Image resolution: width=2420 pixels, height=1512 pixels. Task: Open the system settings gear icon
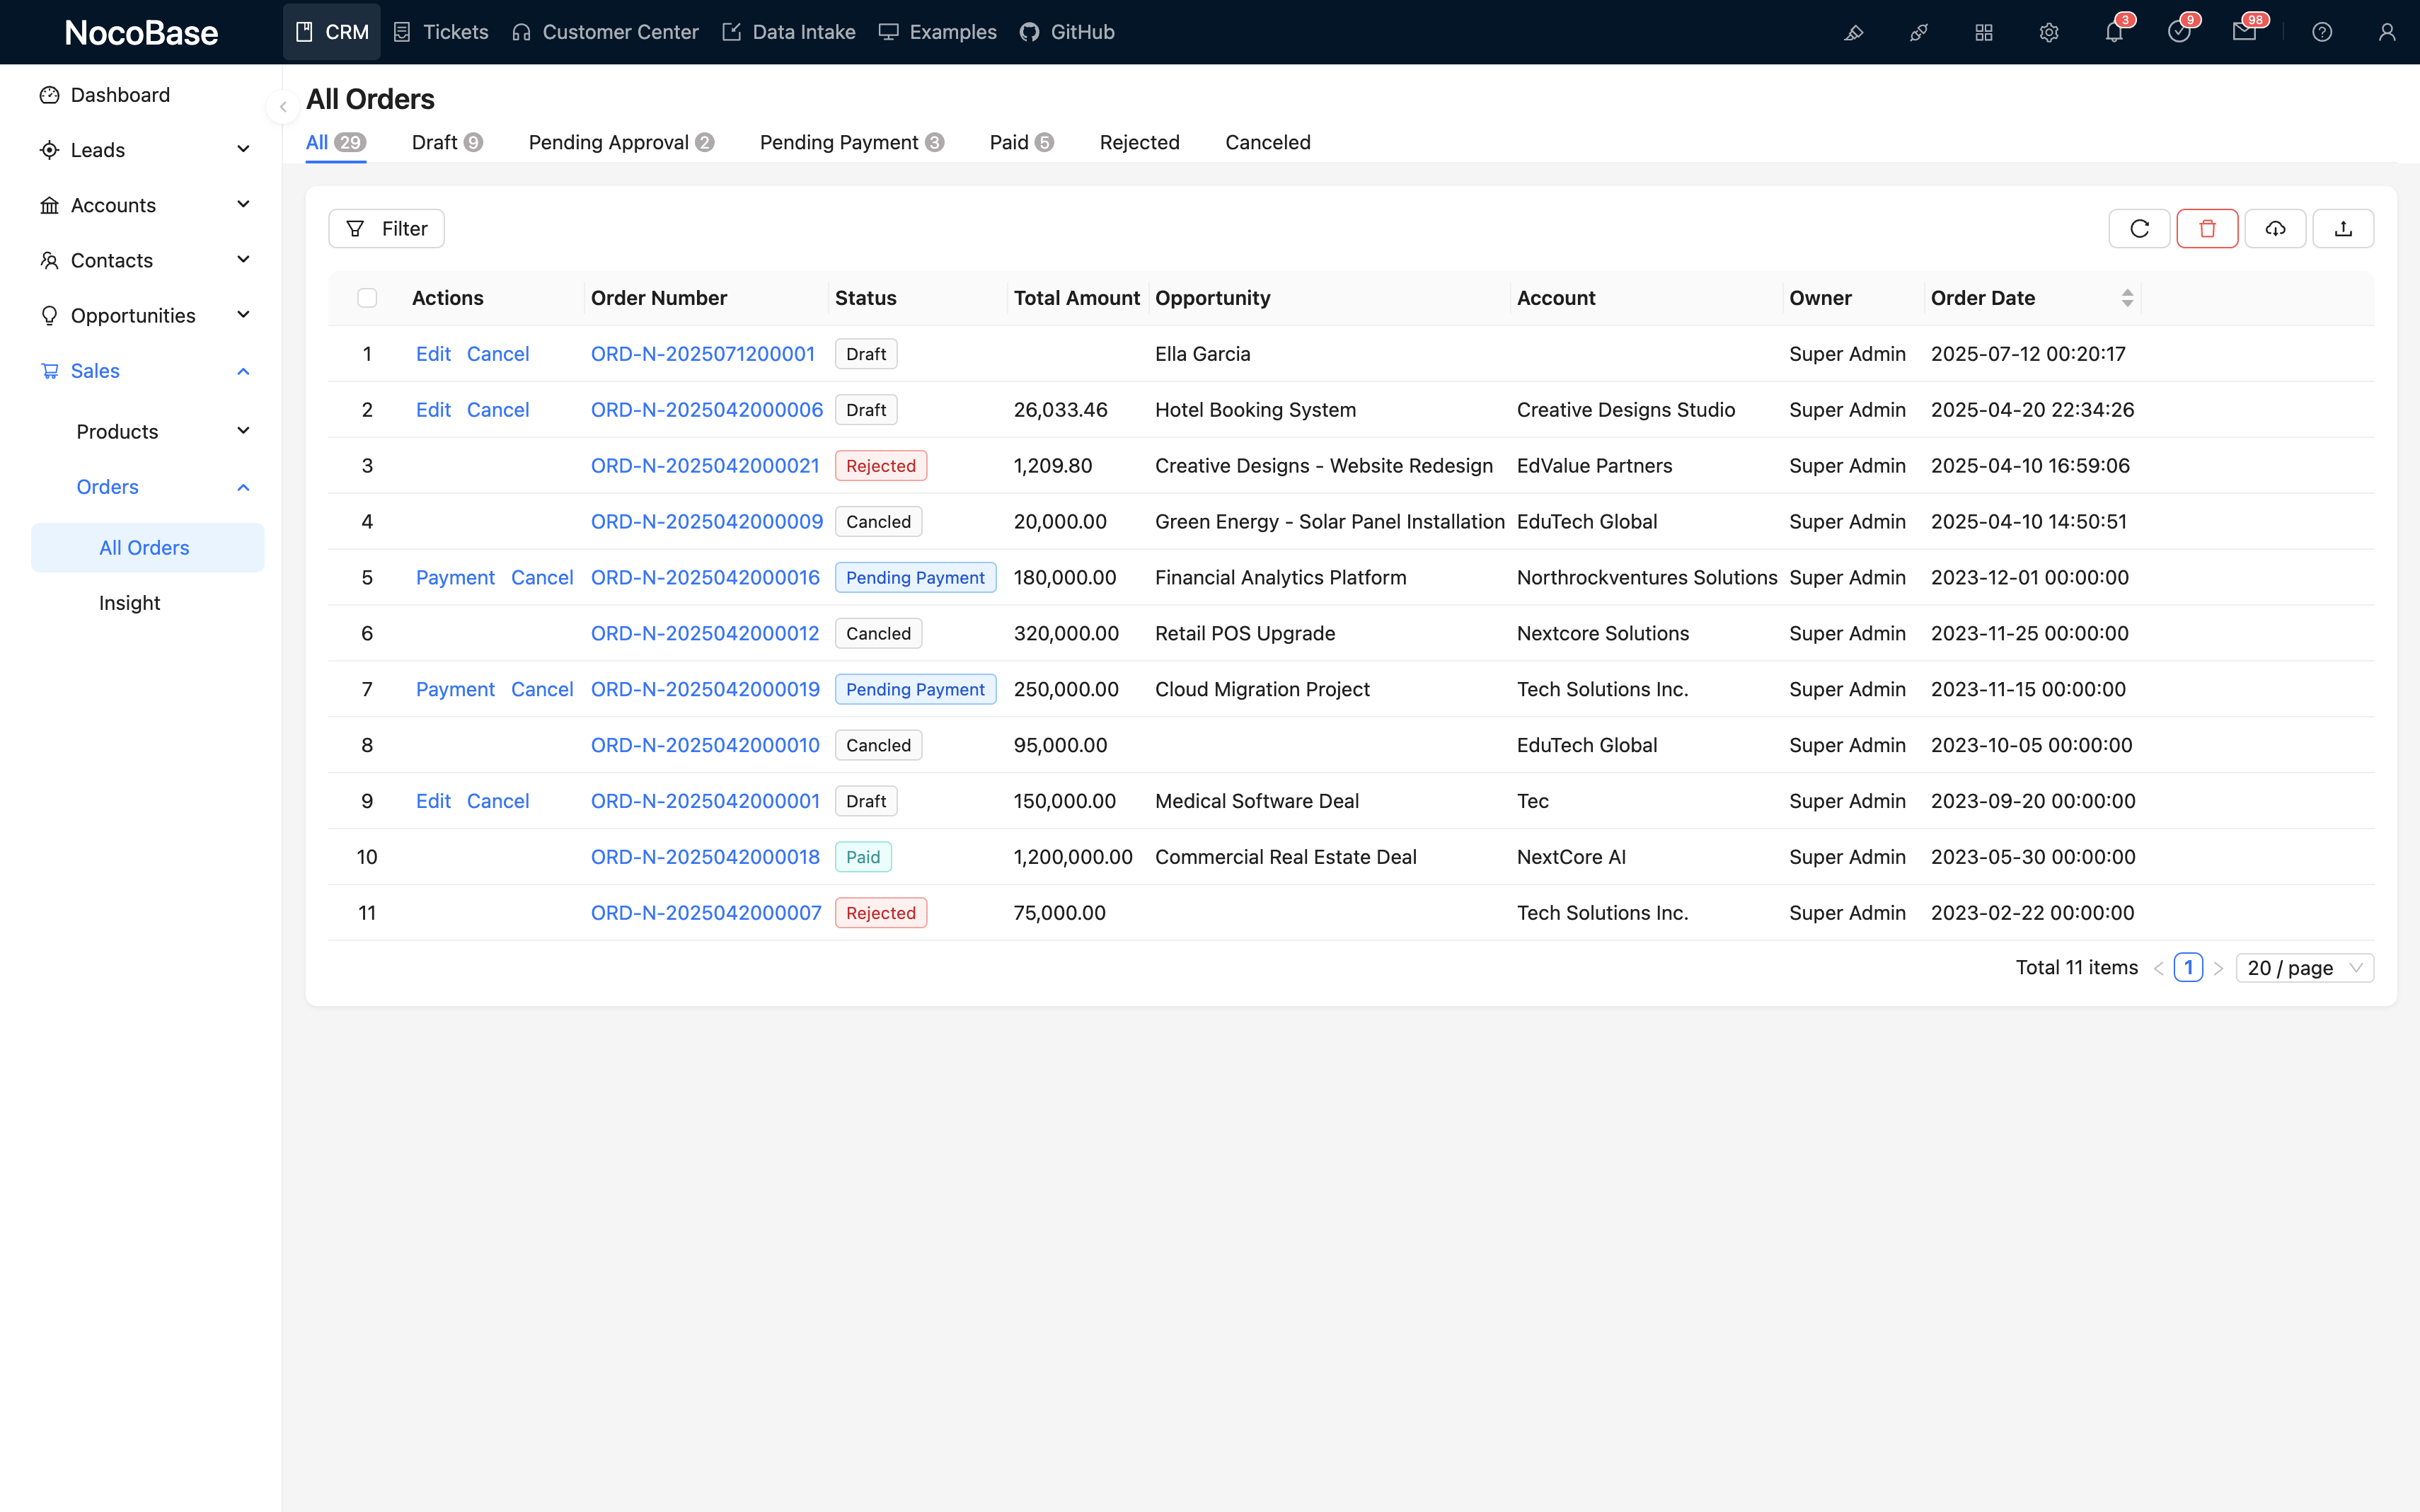tap(2049, 32)
